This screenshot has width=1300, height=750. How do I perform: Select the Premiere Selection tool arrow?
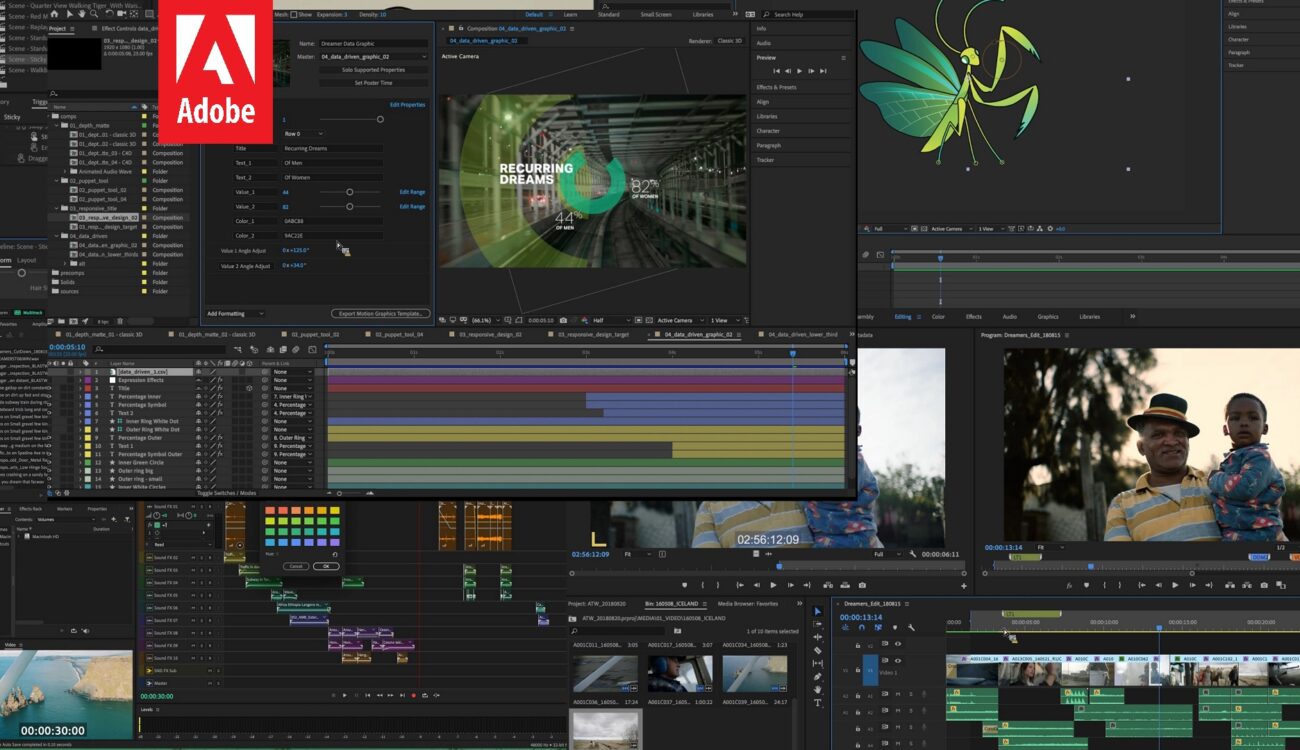[817, 611]
